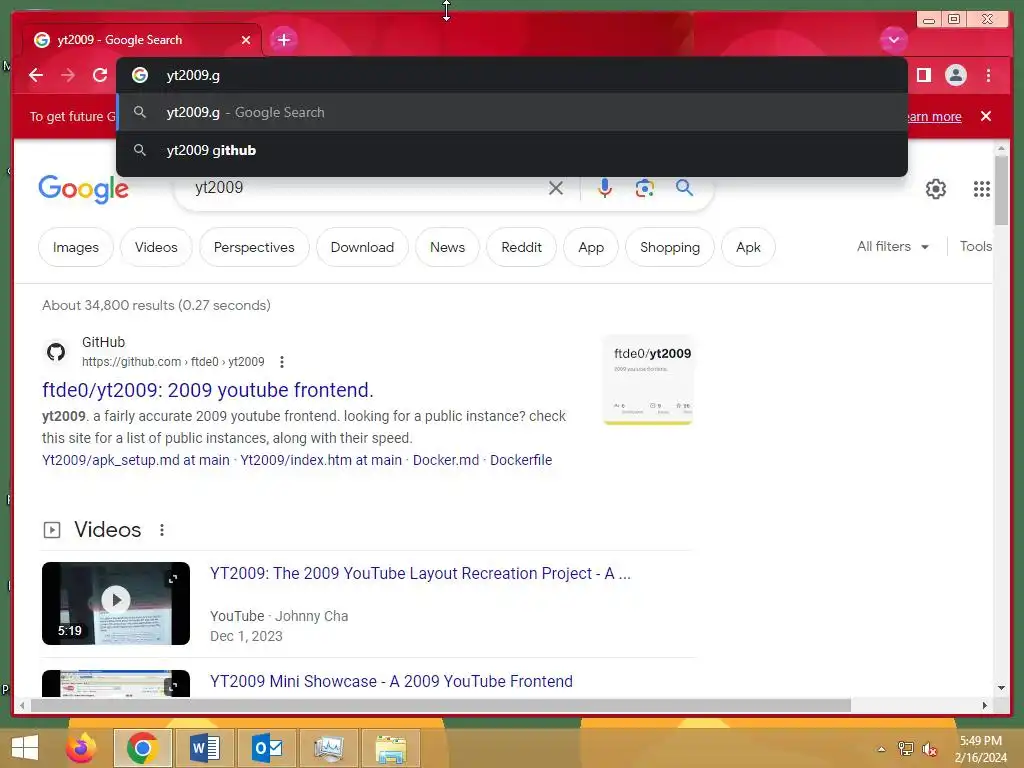The height and width of the screenshot is (768, 1024).
Task: Click the address bar text yt2009.g
Action: [193, 75]
